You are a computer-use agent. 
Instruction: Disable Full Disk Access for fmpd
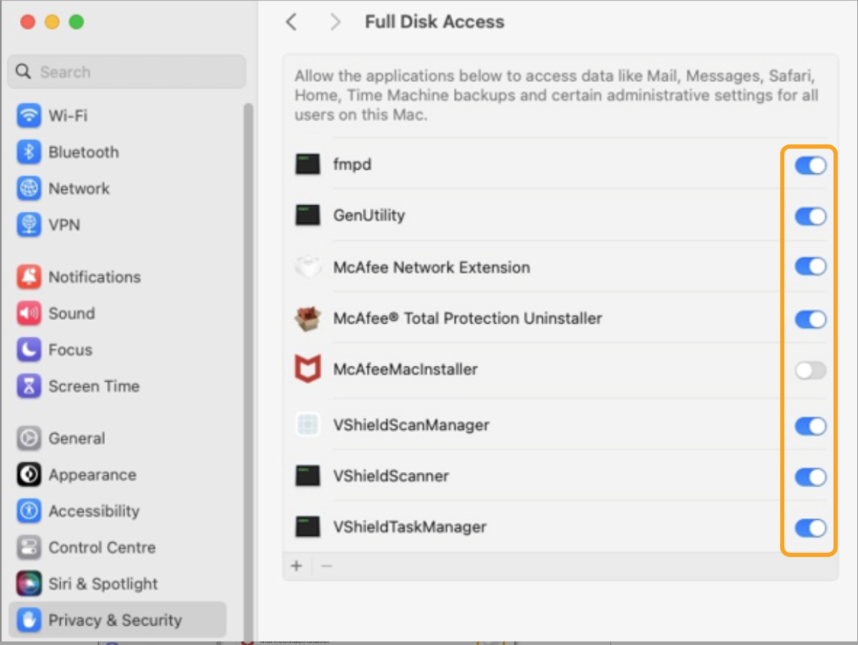click(810, 166)
